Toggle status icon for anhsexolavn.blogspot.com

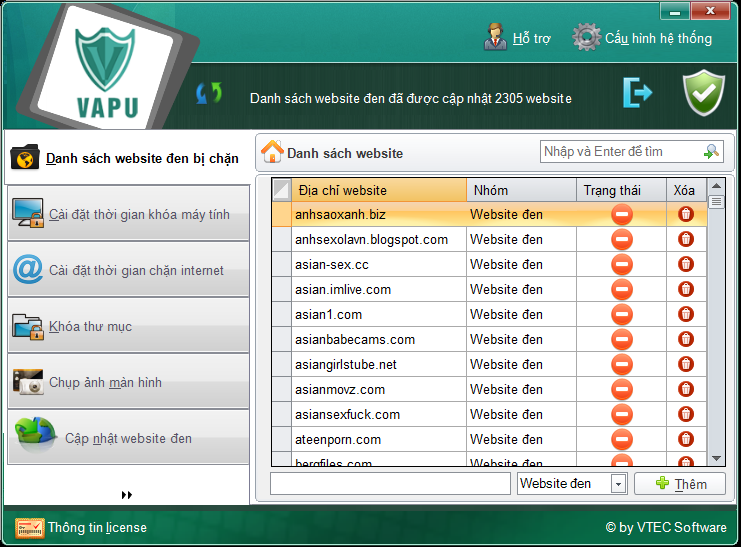622,239
